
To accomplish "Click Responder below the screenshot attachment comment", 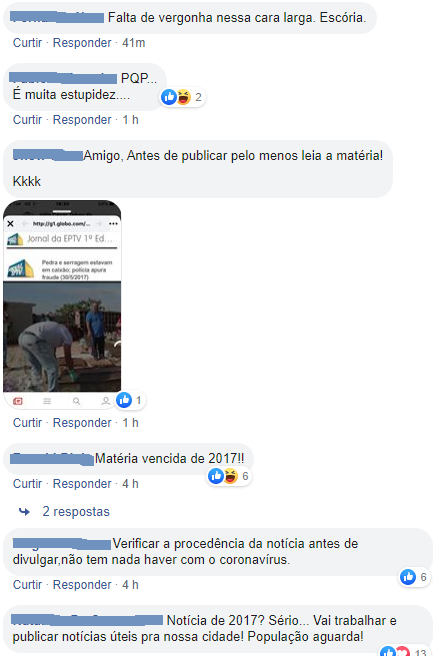I will [x=82, y=423].
